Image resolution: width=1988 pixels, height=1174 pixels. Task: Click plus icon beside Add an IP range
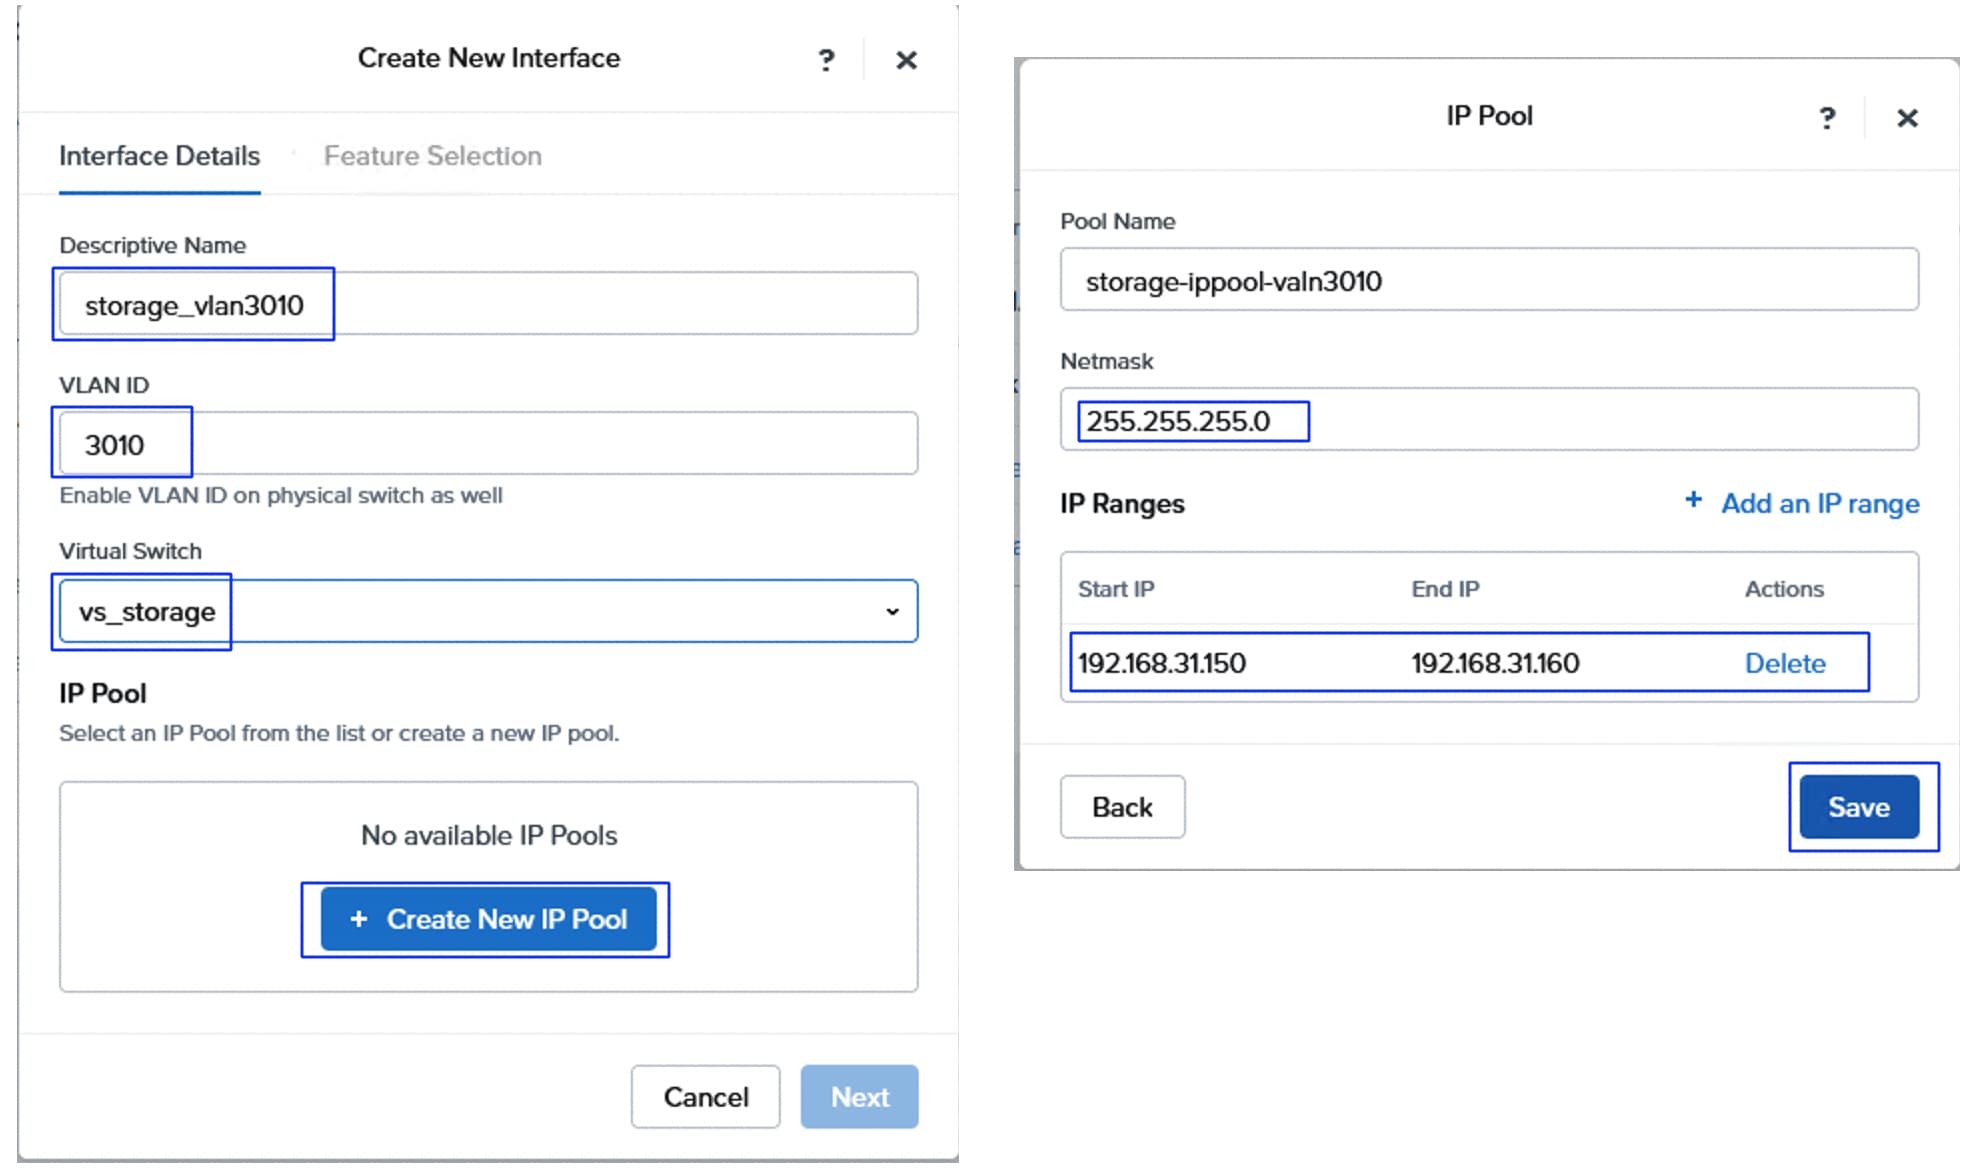[1693, 500]
